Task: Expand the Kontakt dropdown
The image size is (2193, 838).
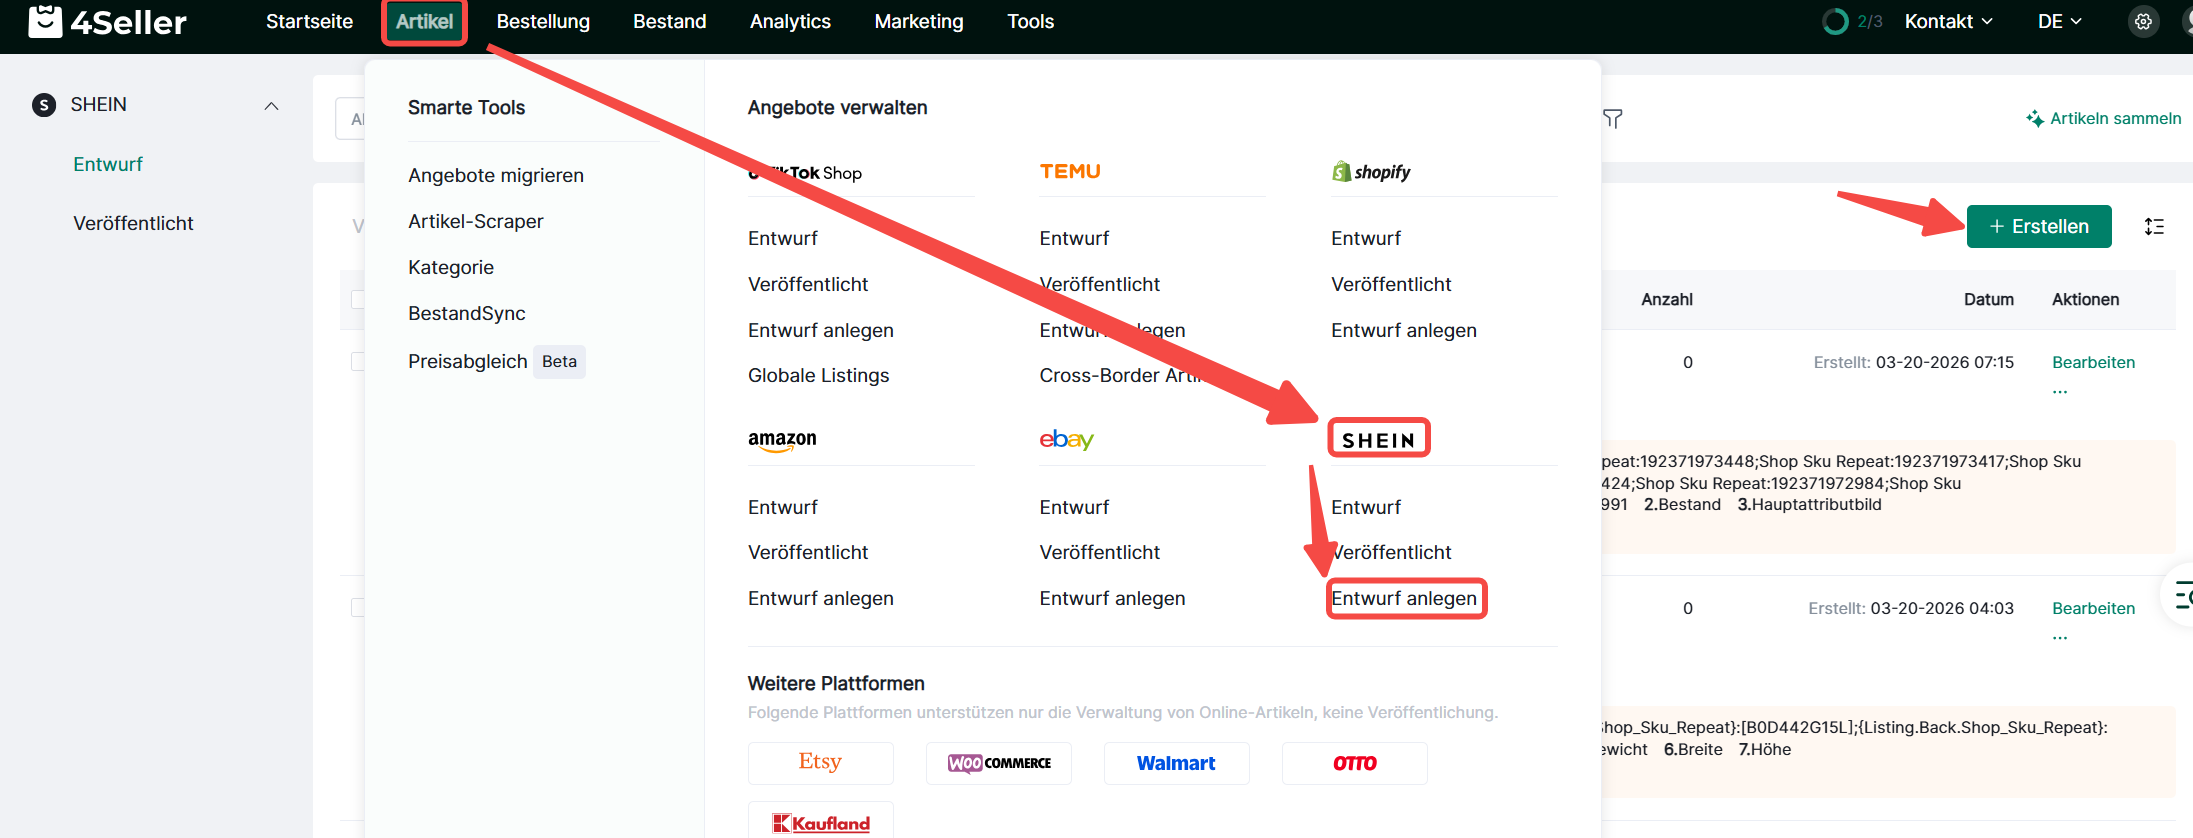Action: click(1948, 22)
